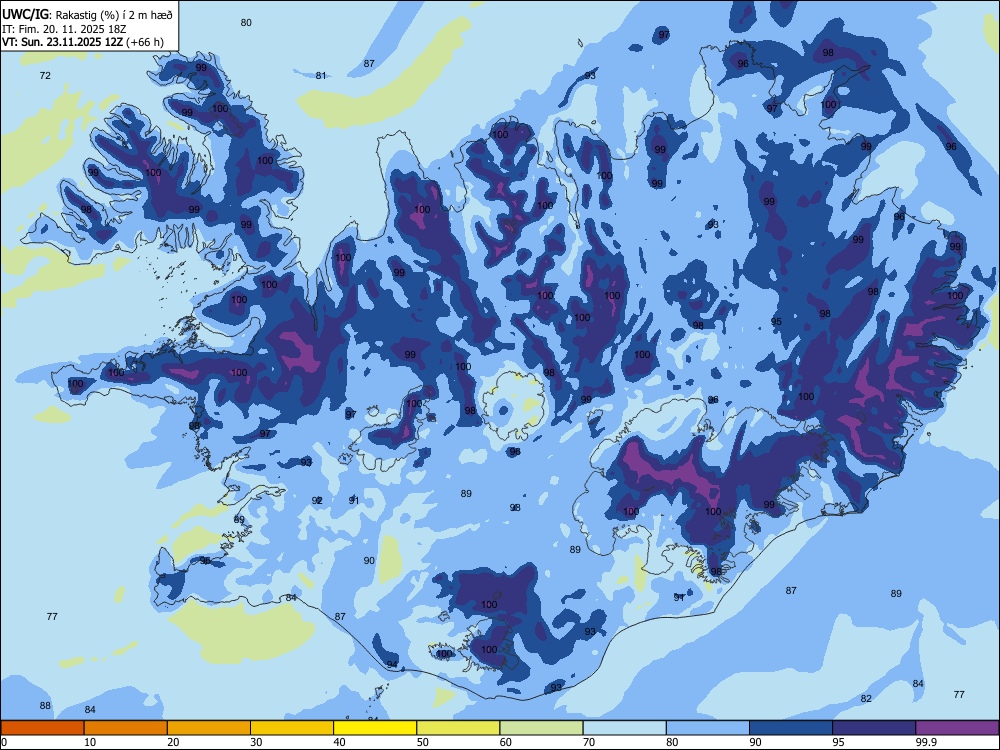1000x750 pixels.
Task: Click the orange 10–20 legend swatch
Action: (126, 728)
